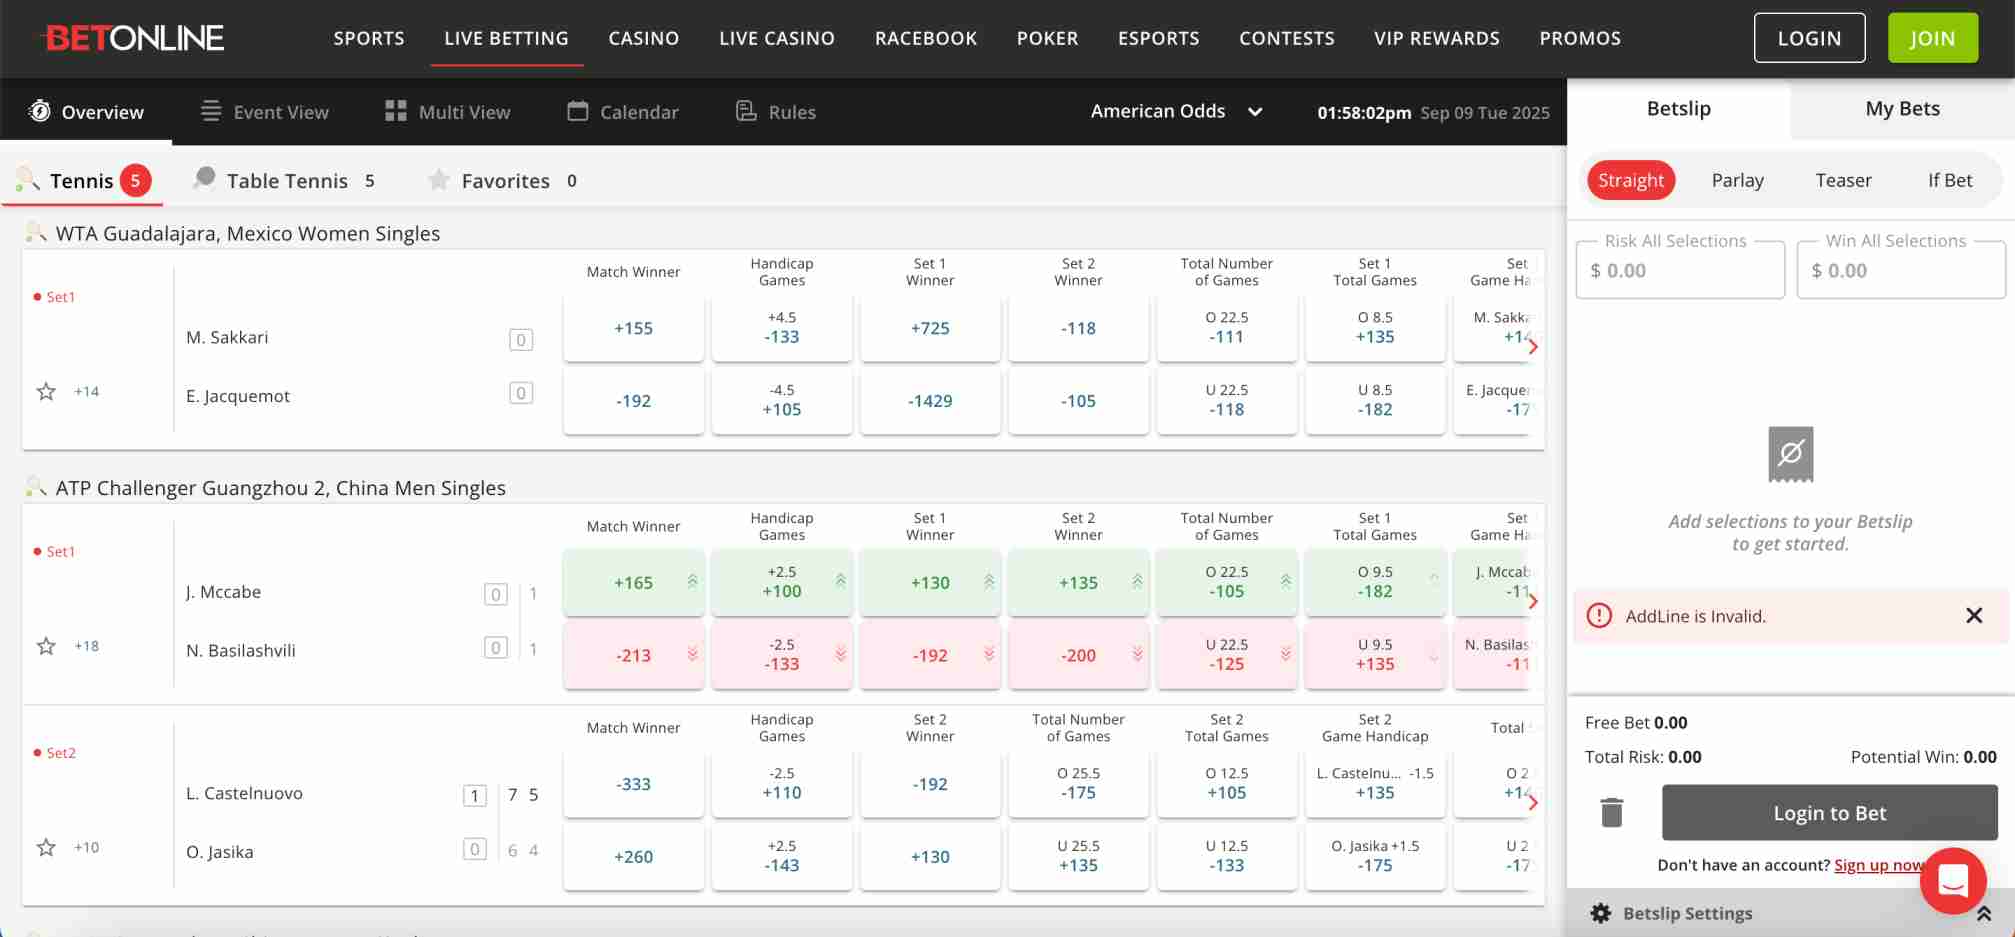Click the JOIN button
2015x937 pixels.
pos(1932,37)
